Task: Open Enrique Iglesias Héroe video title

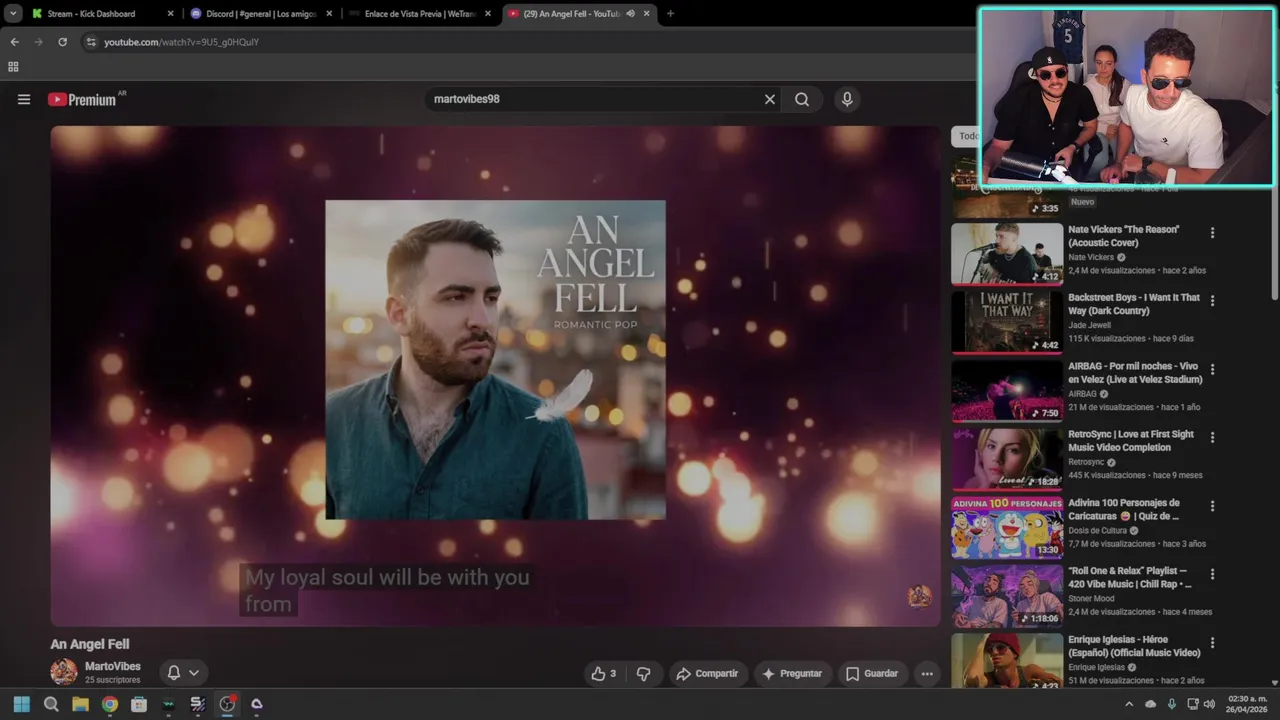Action: pos(1134,646)
